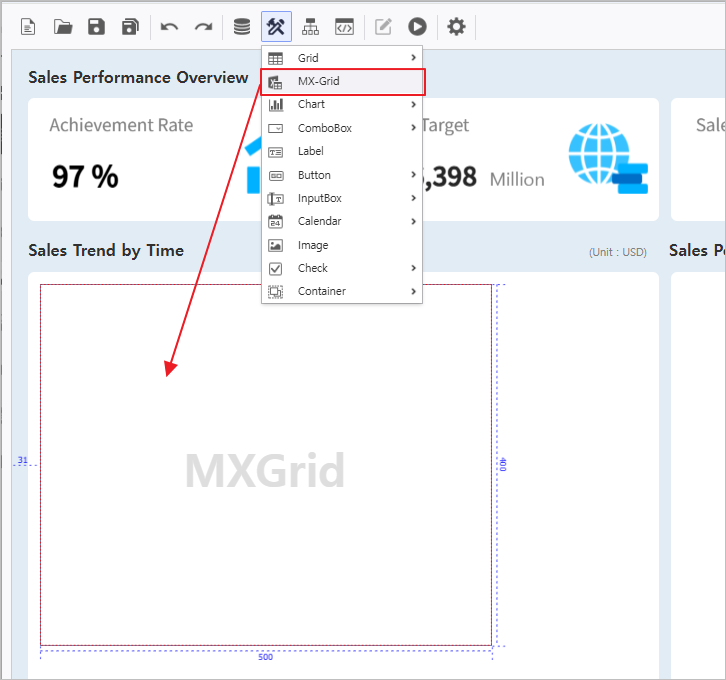Expand the ComboBox submenu

tap(342, 128)
